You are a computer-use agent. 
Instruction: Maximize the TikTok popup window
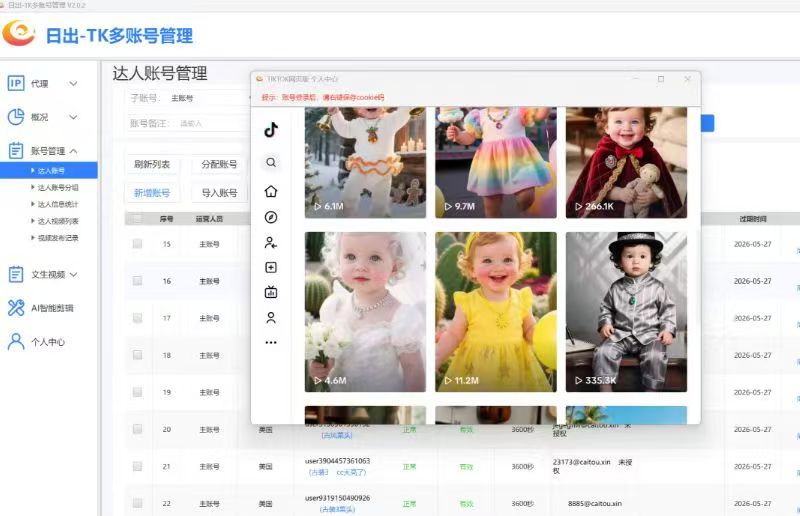(x=661, y=79)
